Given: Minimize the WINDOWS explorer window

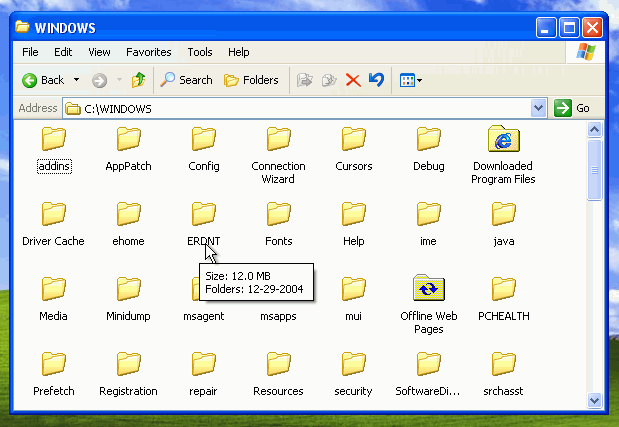Looking at the screenshot, I should (546, 28).
